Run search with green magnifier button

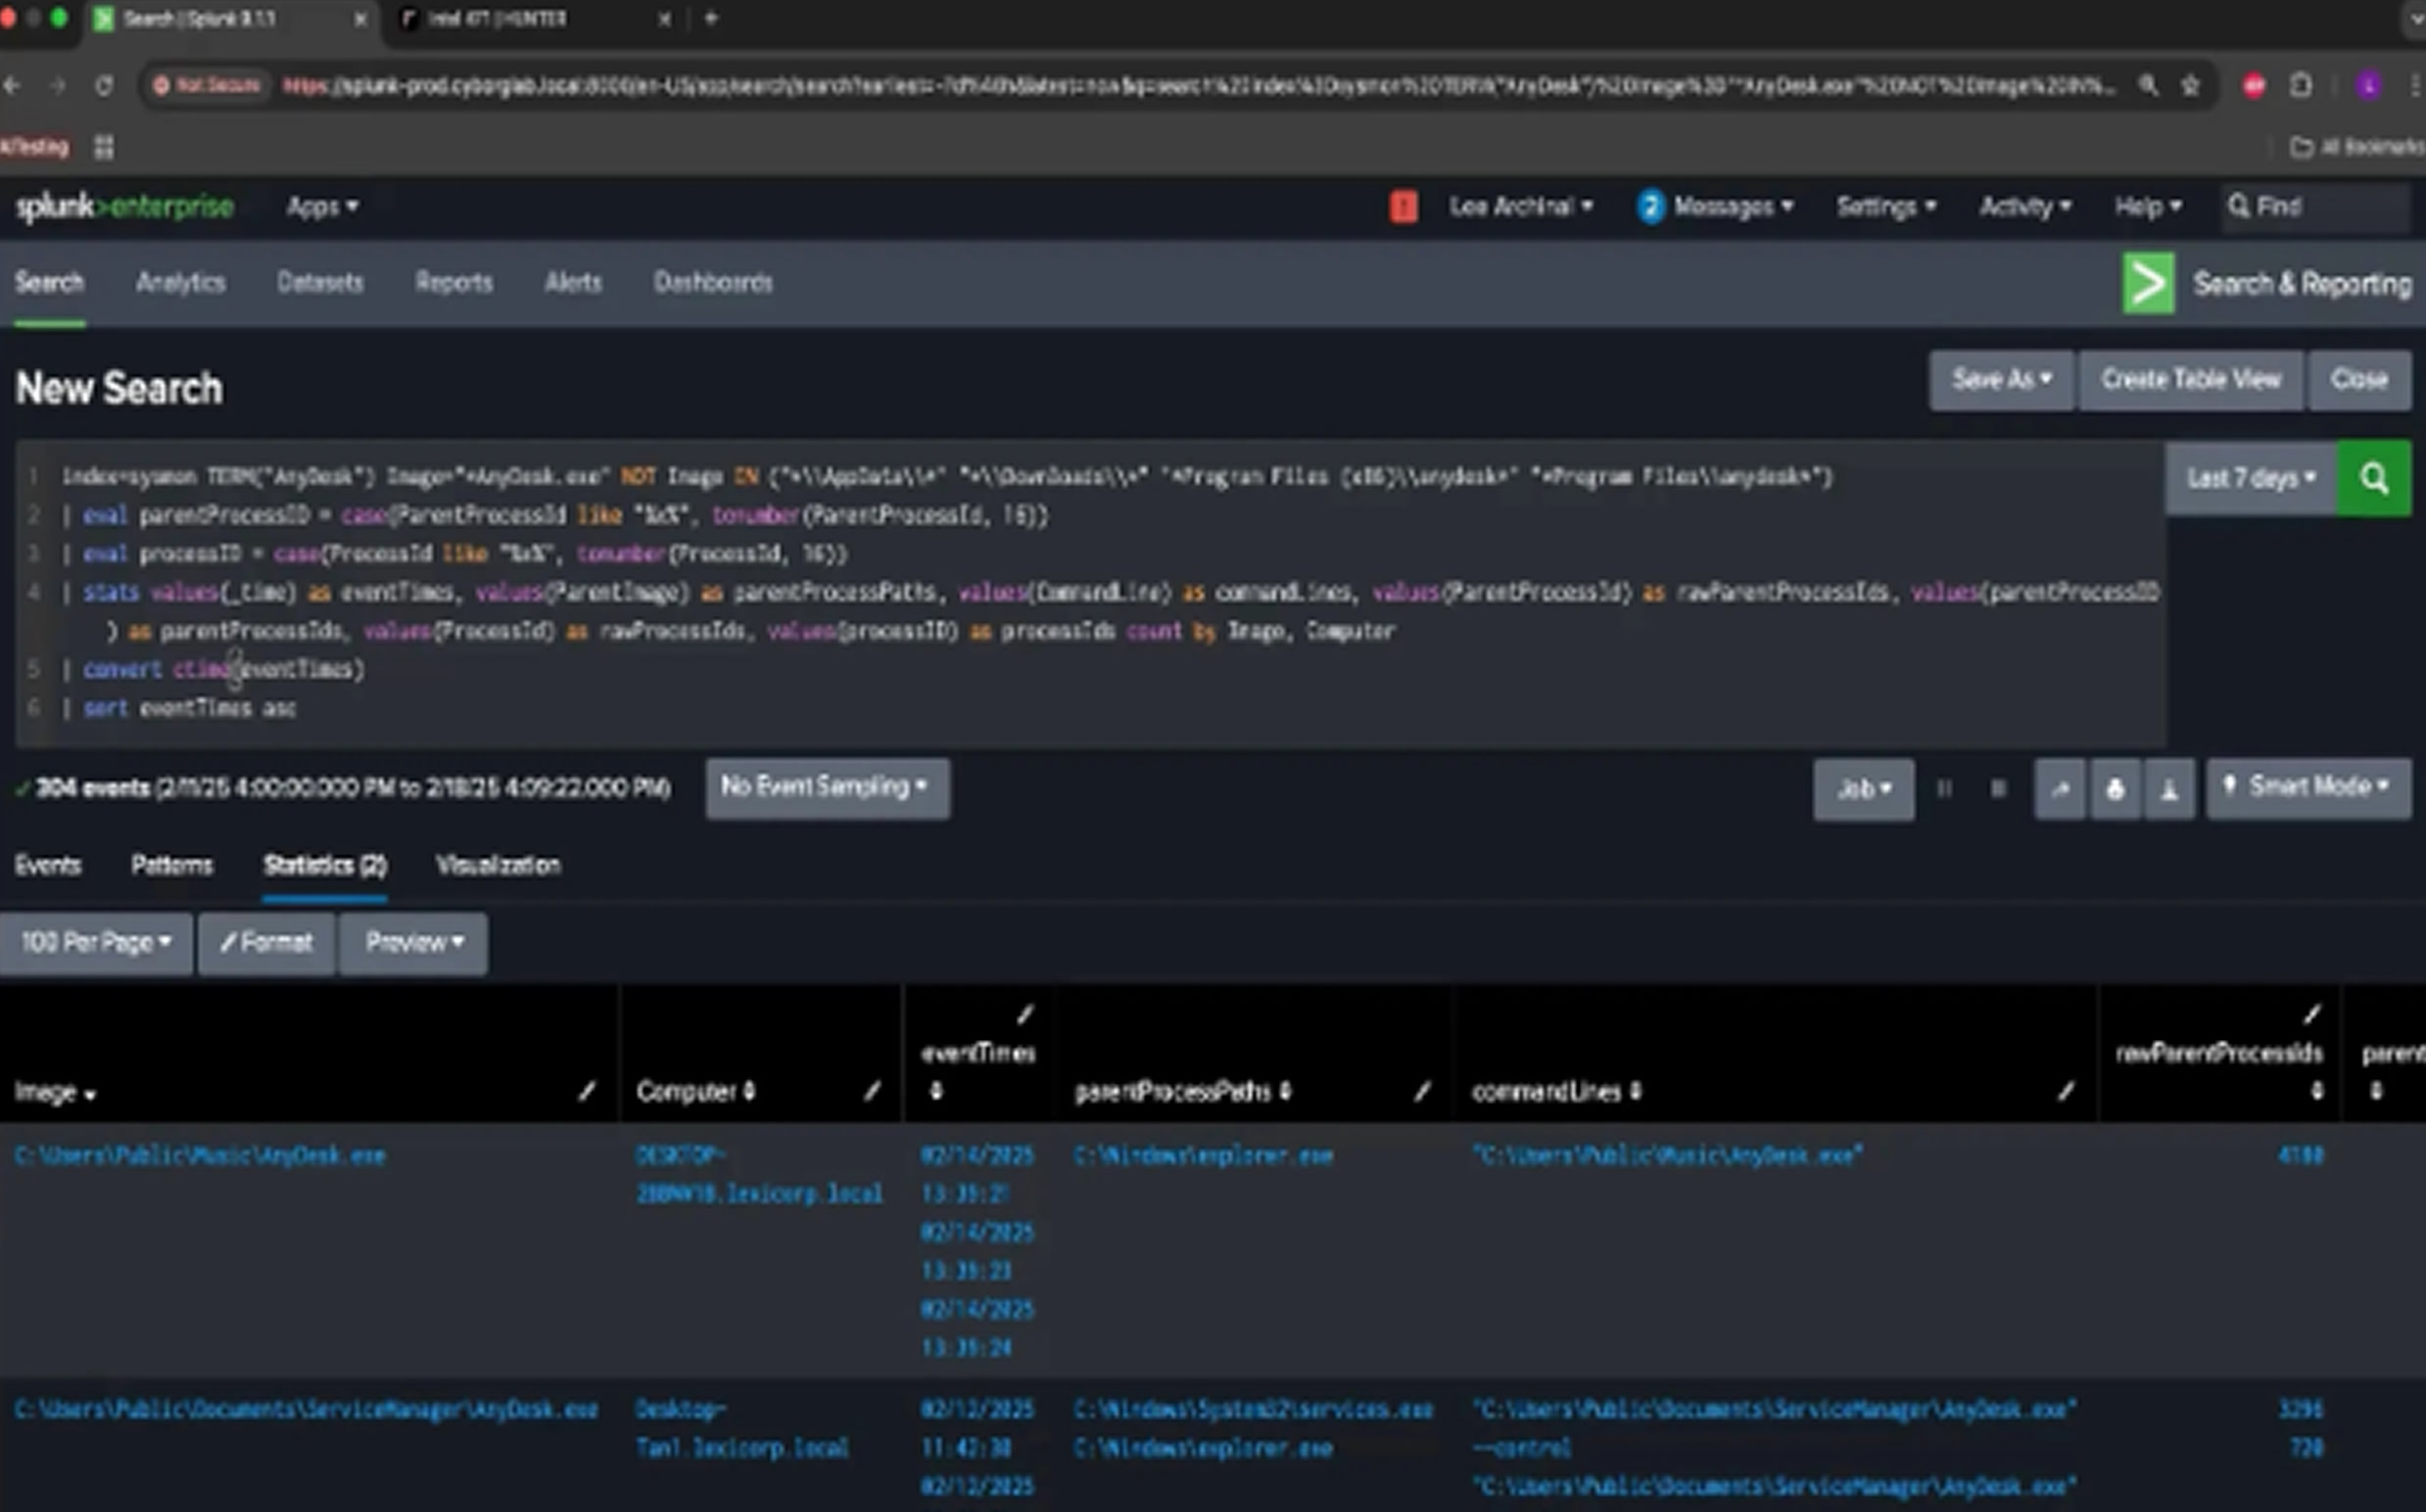[x=2373, y=478]
